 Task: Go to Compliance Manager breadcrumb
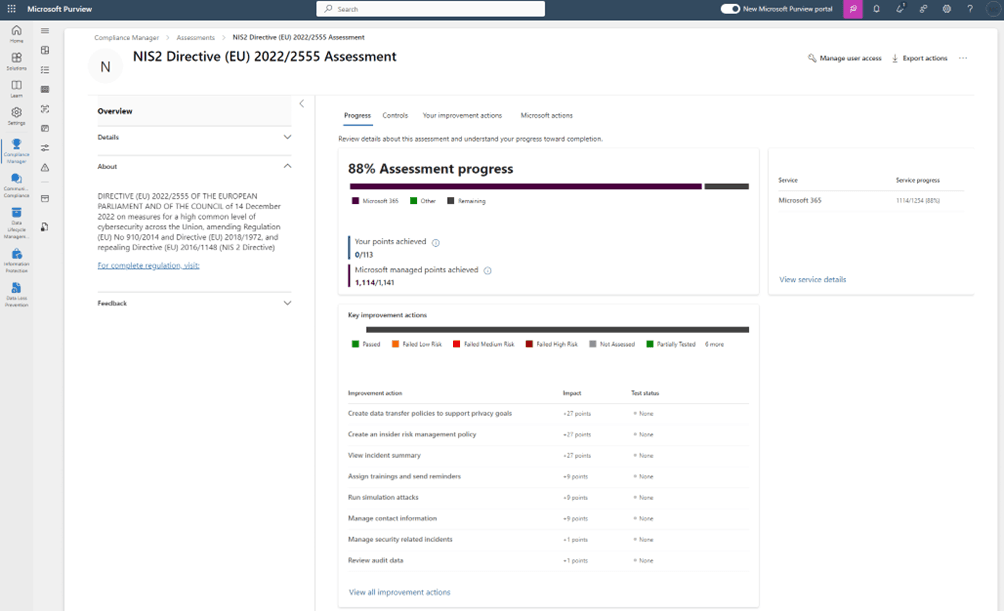(127, 38)
